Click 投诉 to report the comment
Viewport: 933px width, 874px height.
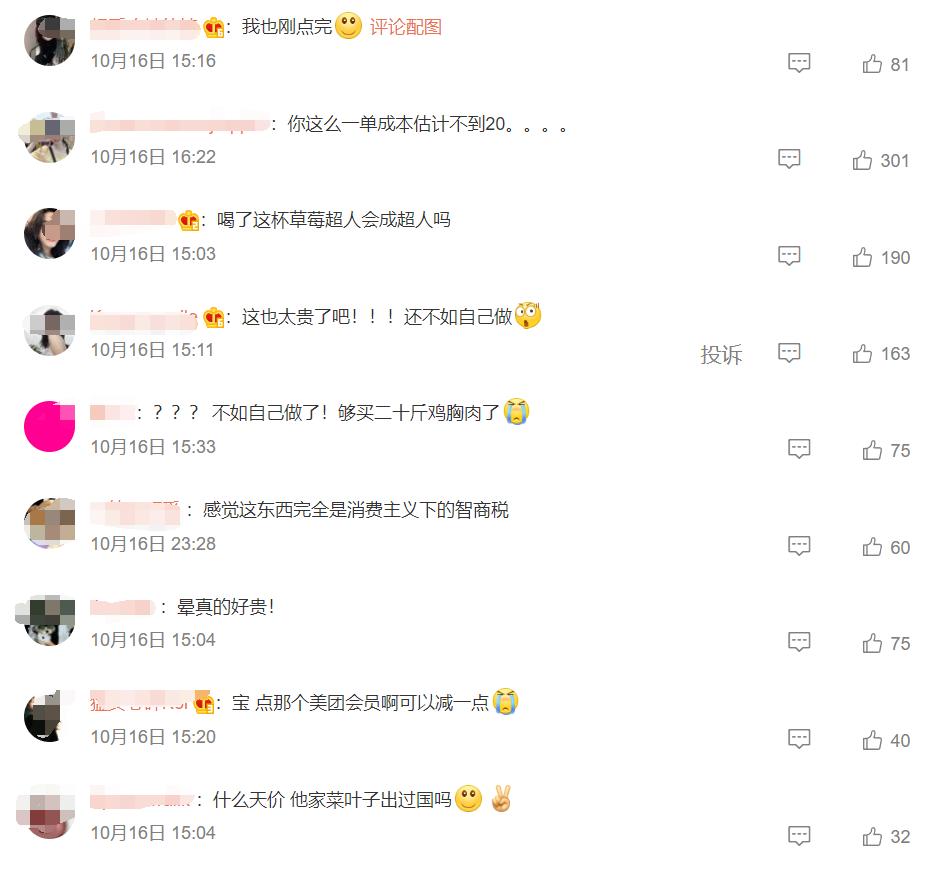click(x=721, y=355)
